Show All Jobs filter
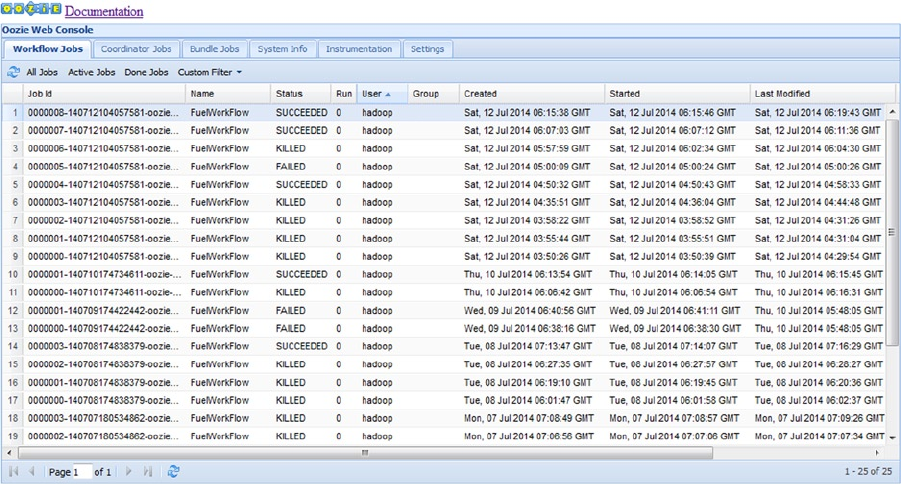This screenshot has width=901, height=484. click(x=42, y=72)
